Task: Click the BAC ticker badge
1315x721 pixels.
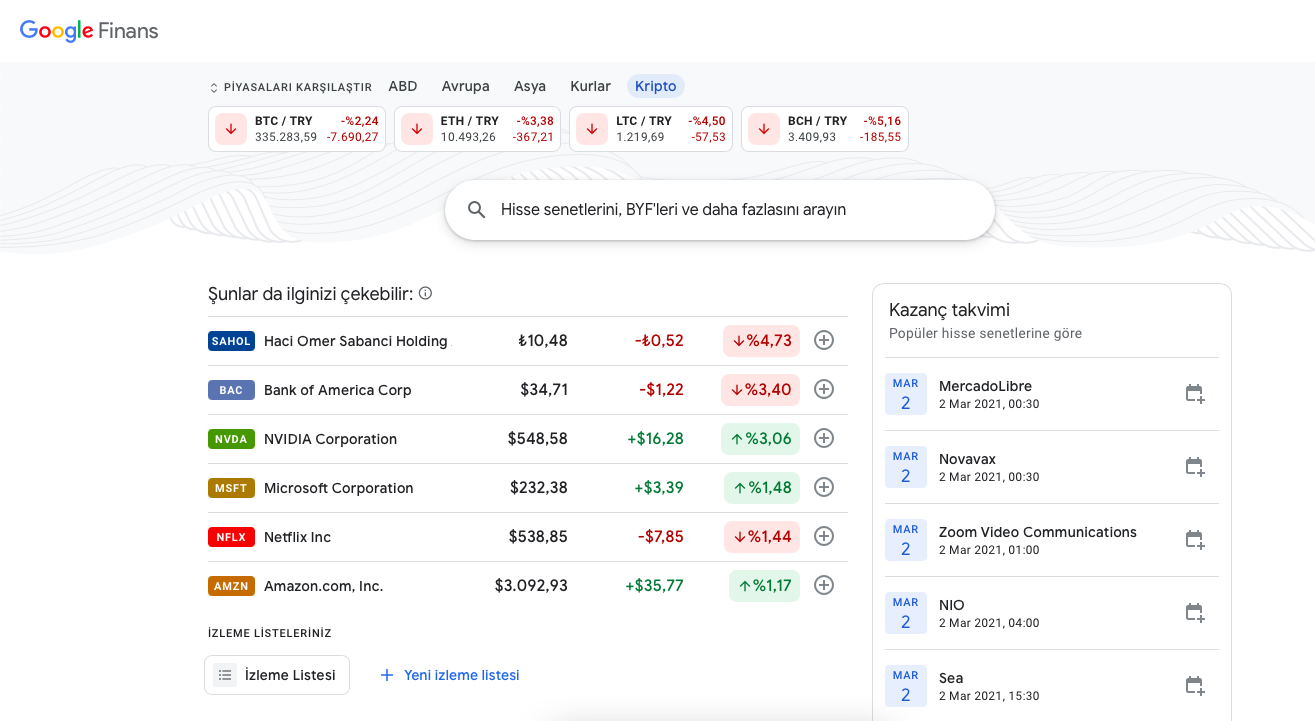Action: coord(231,390)
